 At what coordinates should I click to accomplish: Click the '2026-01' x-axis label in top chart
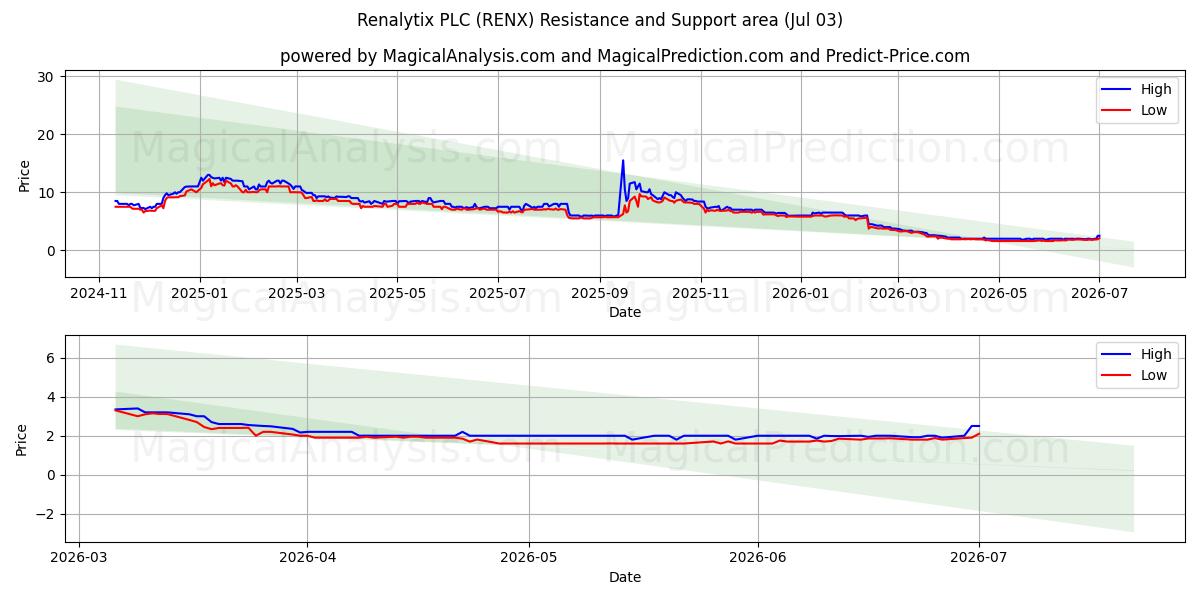point(801,294)
